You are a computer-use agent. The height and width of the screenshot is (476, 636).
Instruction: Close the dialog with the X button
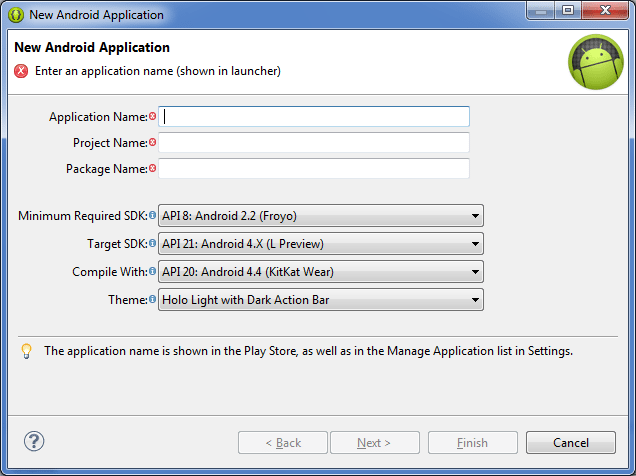605,10
